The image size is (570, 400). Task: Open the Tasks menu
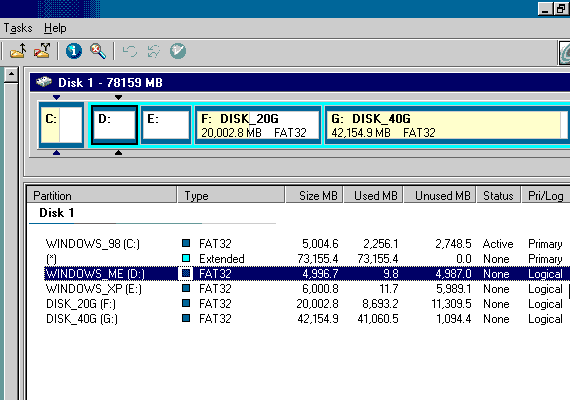click(x=18, y=28)
